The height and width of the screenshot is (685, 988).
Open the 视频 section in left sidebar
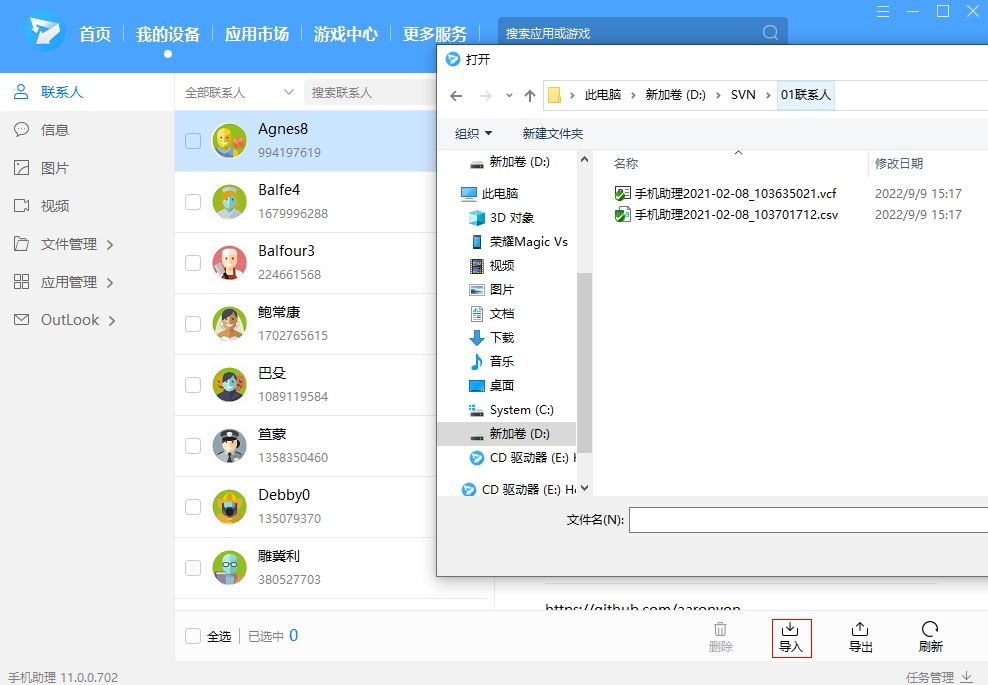tap(55, 206)
